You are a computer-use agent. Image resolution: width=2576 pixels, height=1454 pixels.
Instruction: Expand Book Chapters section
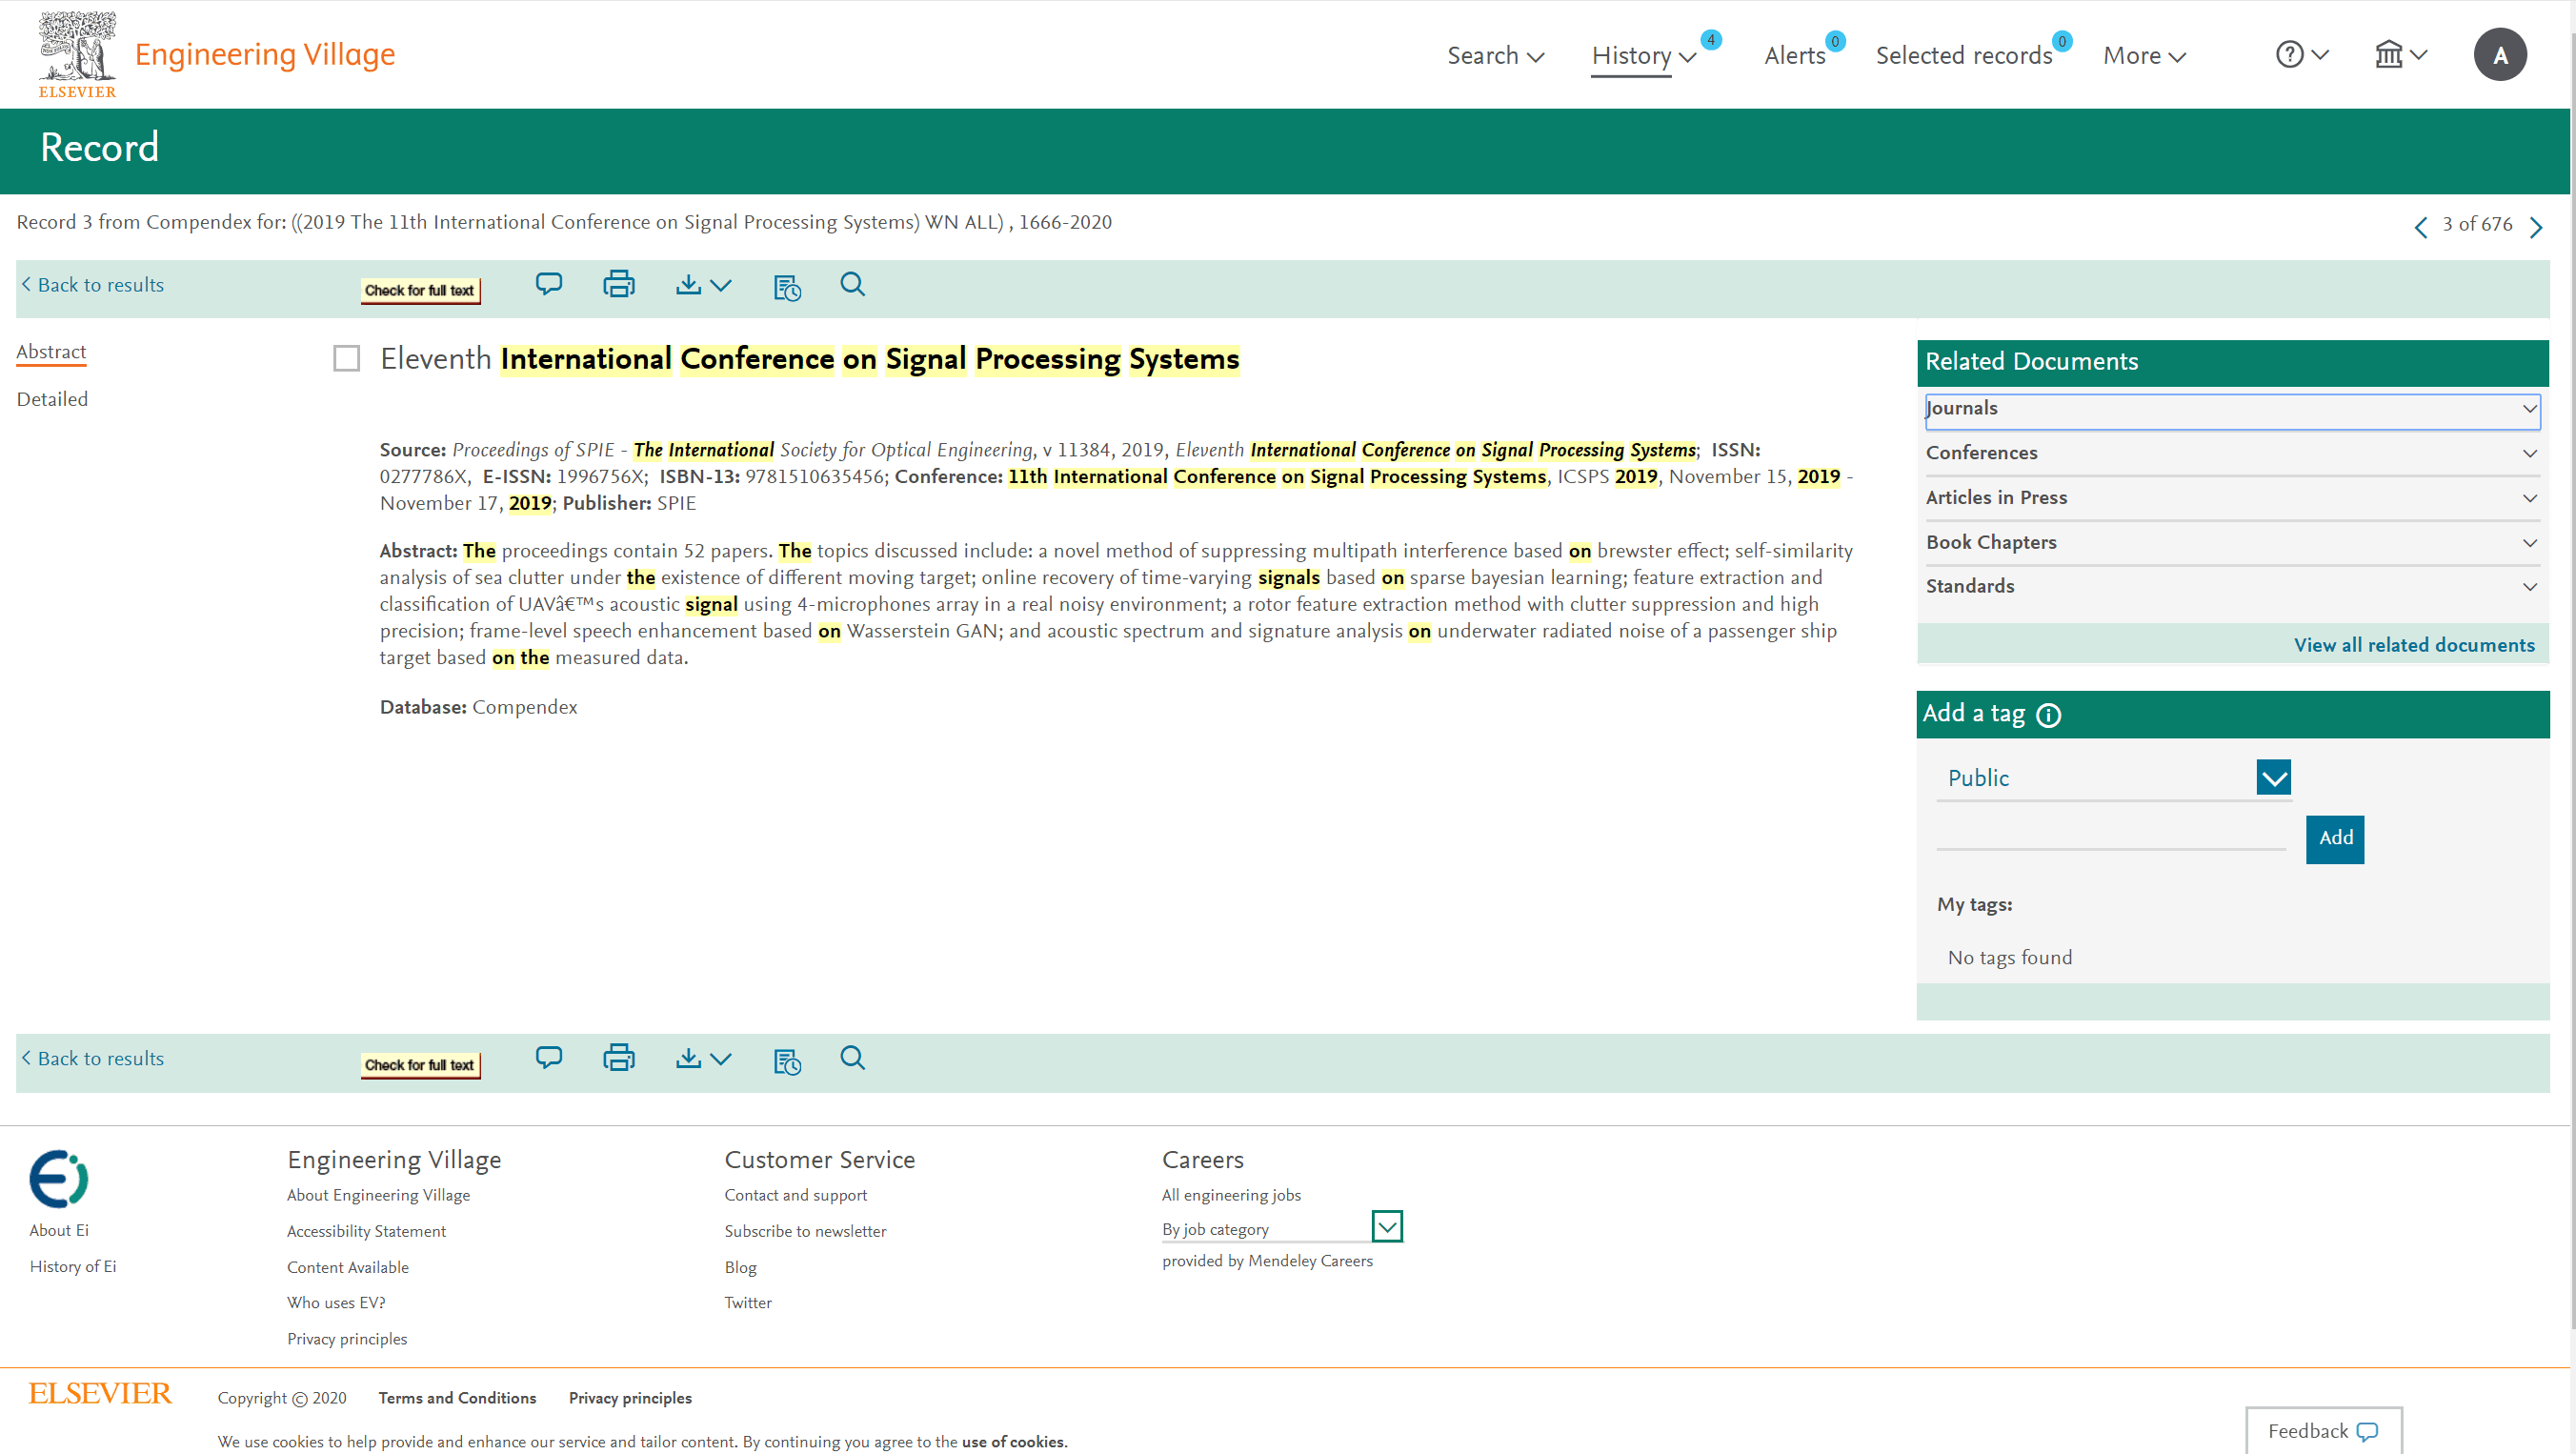[x=2232, y=542]
